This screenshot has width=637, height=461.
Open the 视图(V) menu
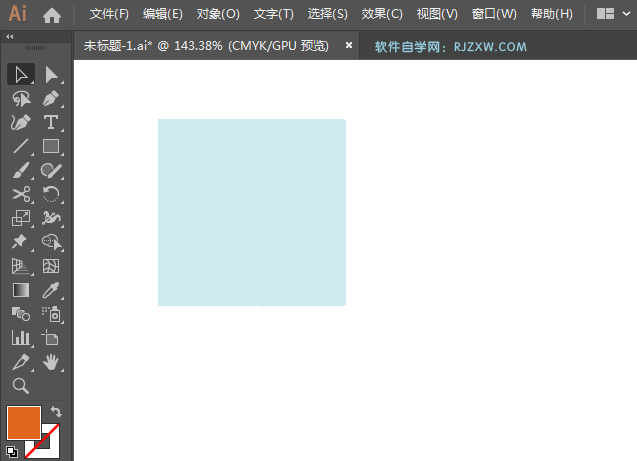point(437,14)
